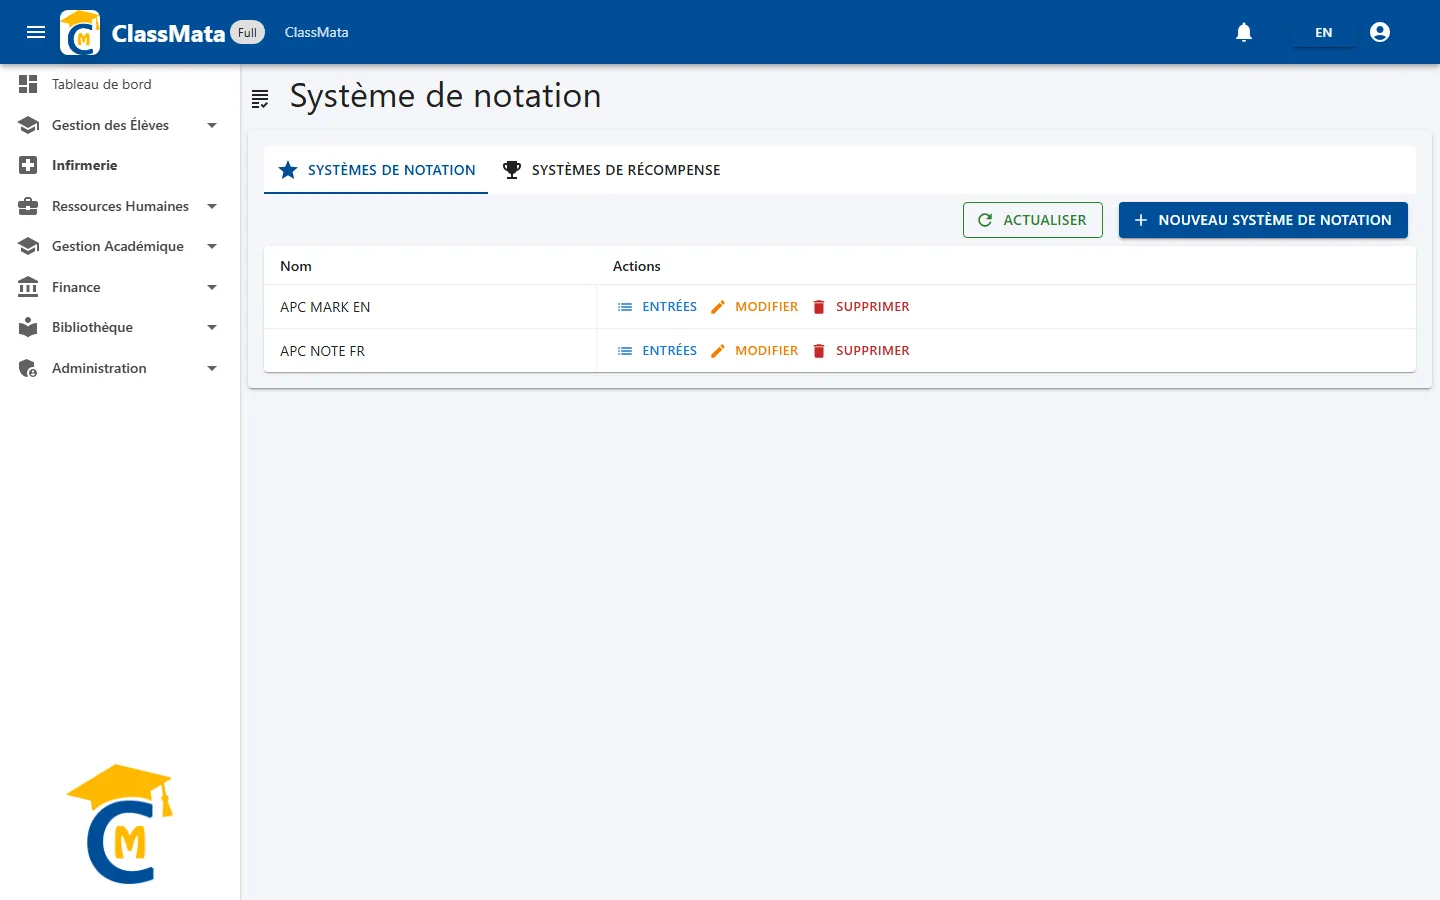
Task: Open Infirmerie menu item
Action: pyautogui.click(x=120, y=165)
